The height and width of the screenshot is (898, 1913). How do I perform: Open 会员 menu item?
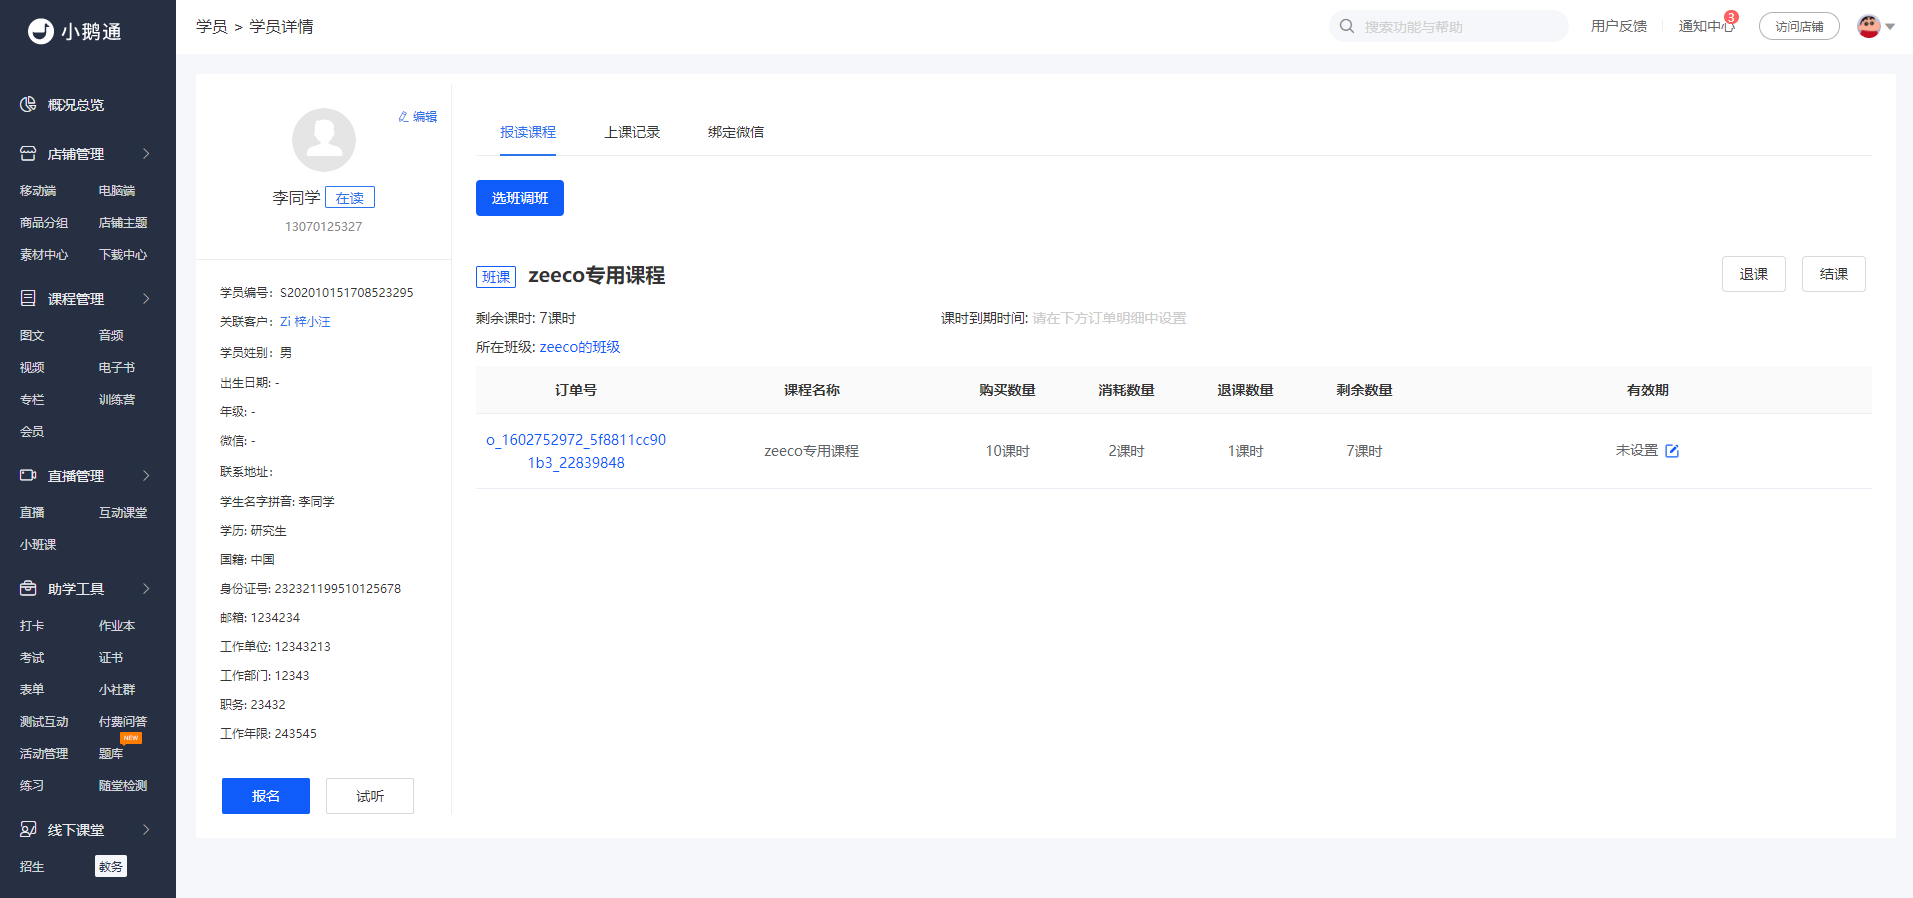32,431
